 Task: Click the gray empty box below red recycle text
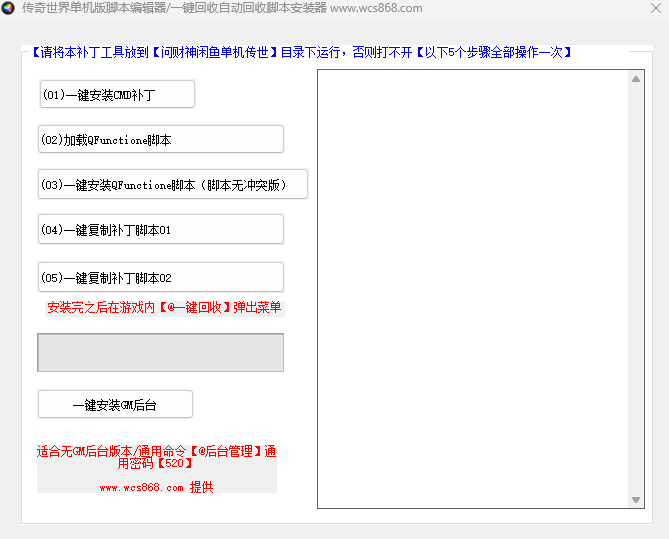pos(160,353)
